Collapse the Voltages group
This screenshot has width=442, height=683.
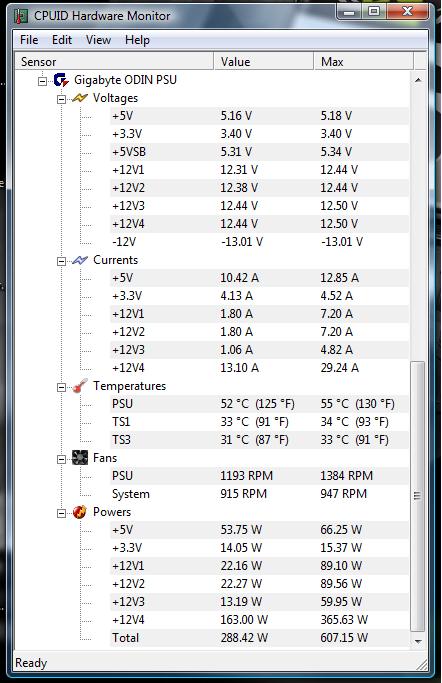[61, 99]
